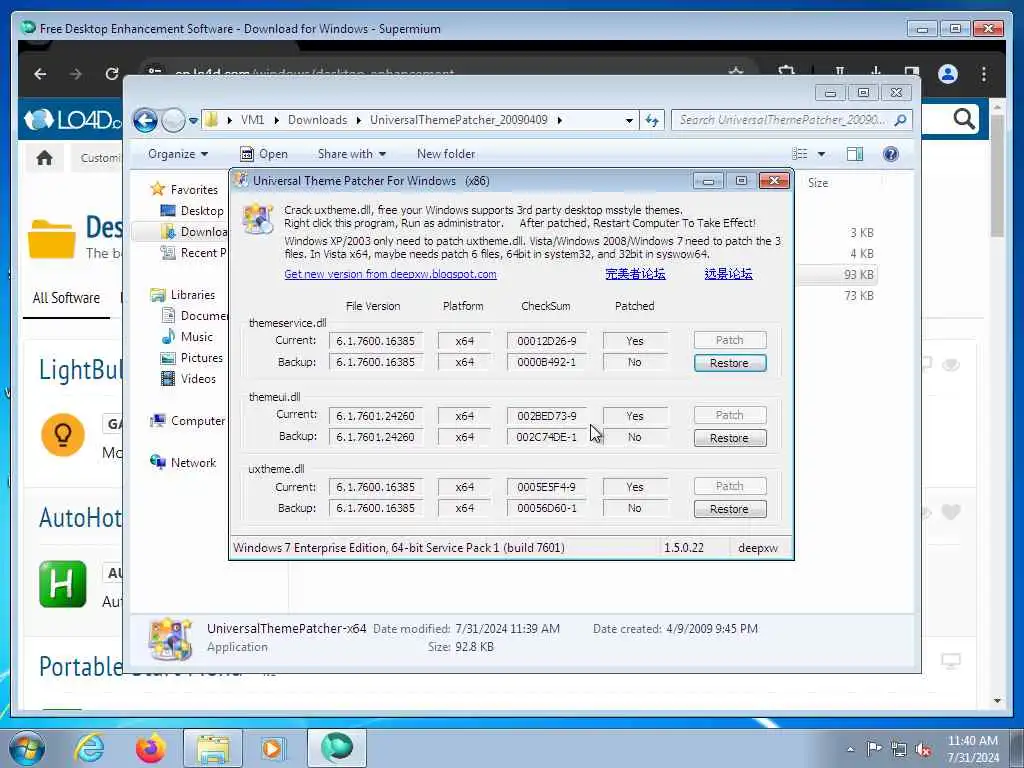The height and width of the screenshot is (768, 1024).
Task: Select Favorites in navigation pane
Action: (x=194, y=190)
